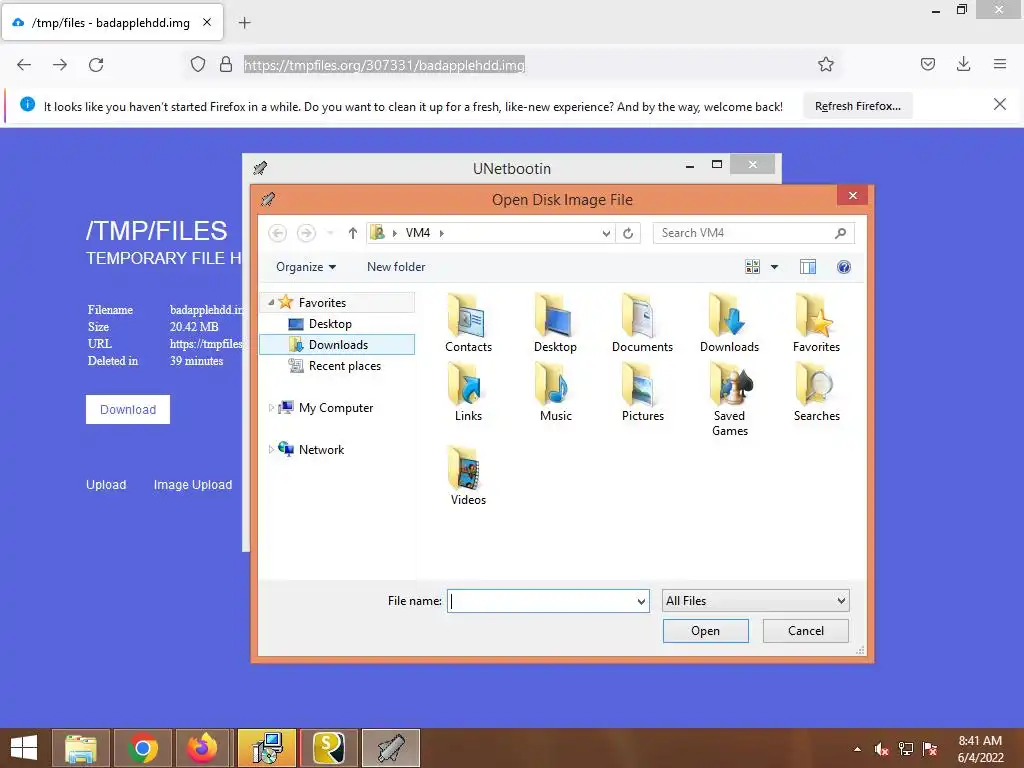This screenshot has width=1024, height=768.
Task: Open the Organize dropdown menu
Action: (306, 266)
